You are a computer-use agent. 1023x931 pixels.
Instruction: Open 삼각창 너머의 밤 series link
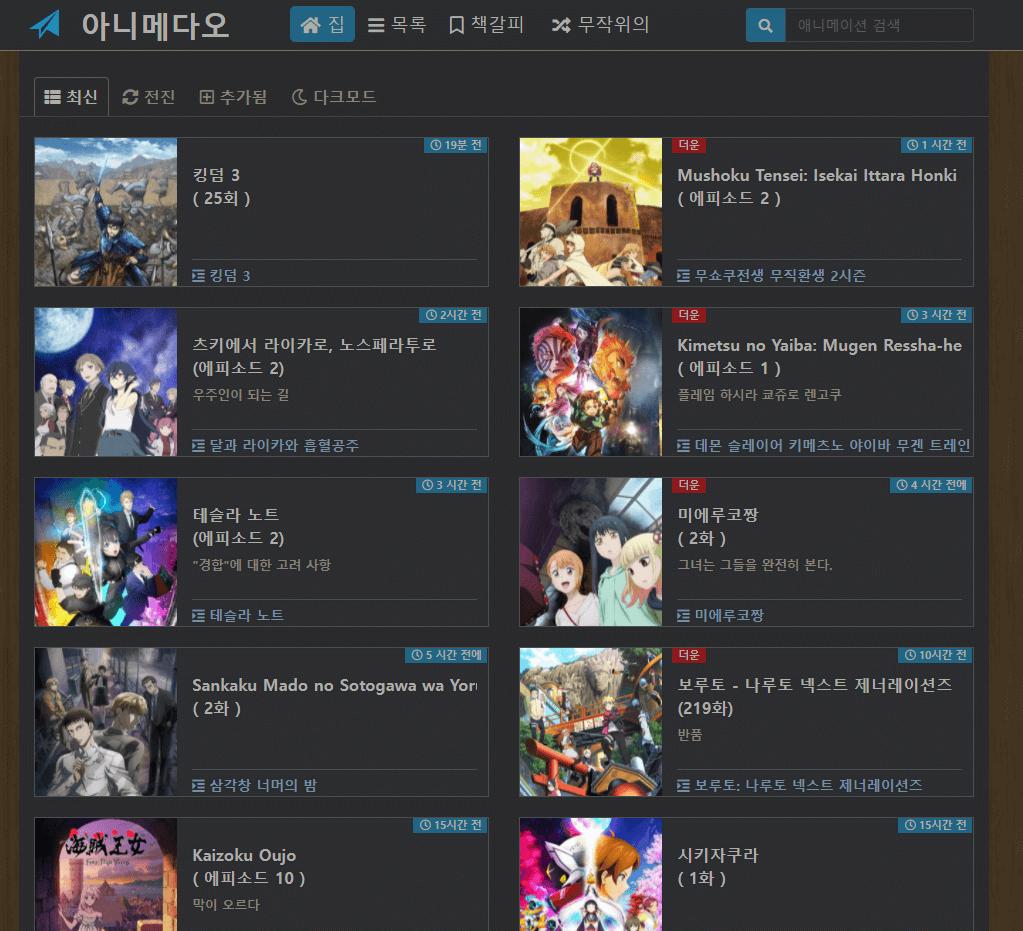(x=263, y=786)
